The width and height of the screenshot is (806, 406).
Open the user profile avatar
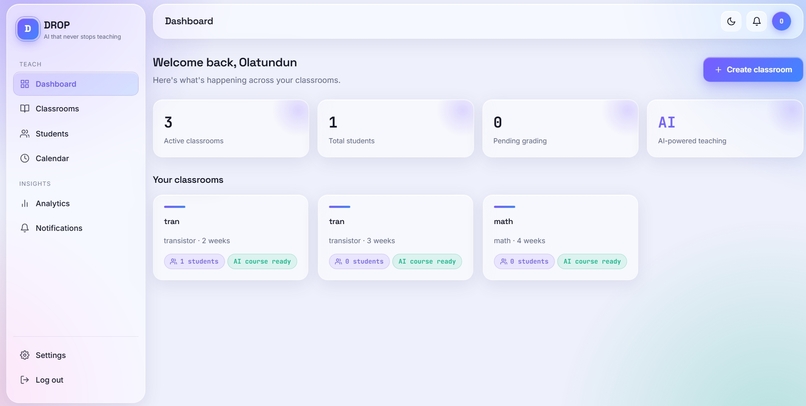point(781,21)
